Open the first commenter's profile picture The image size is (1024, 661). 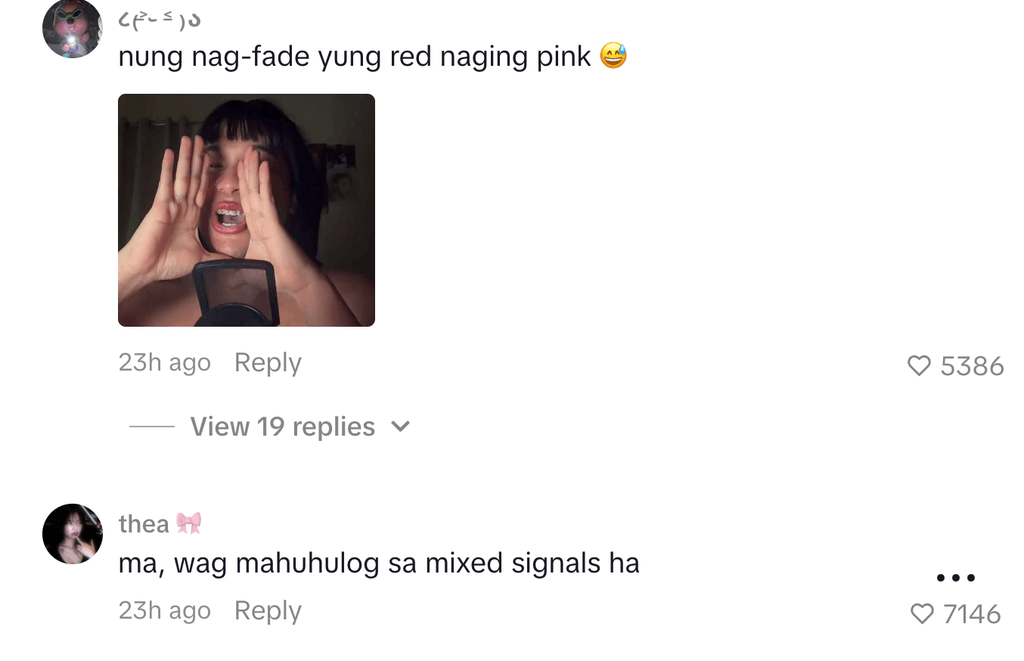pyautogui.click(x=72, y=28)
